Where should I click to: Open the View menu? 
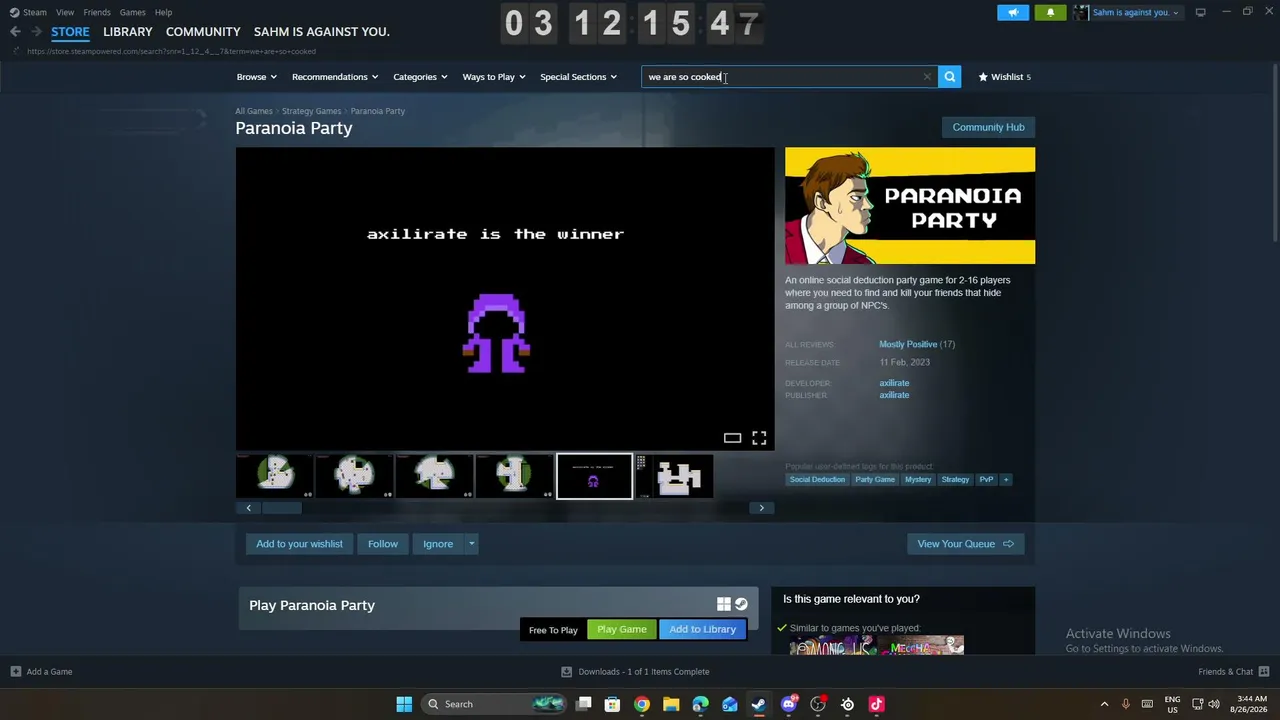[65, 12]
